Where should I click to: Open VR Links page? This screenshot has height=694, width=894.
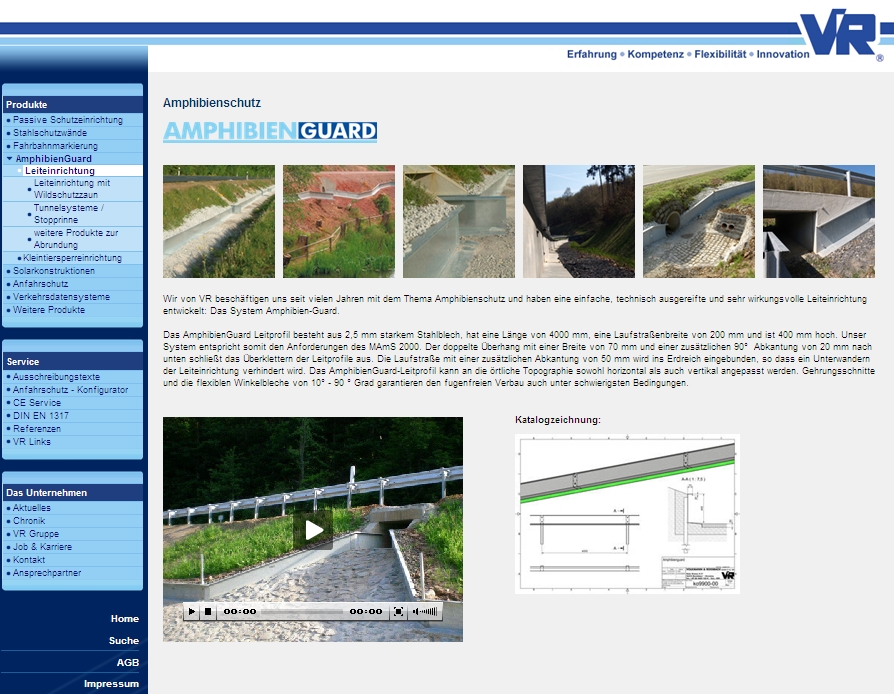tap(32, 442)
